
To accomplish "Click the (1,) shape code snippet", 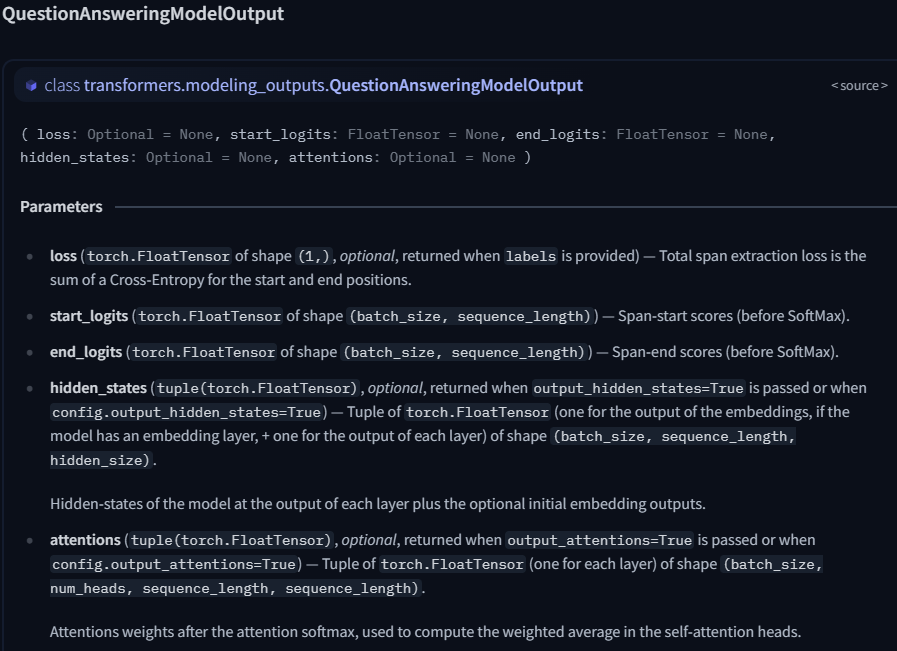I will (x=313, y=256).
